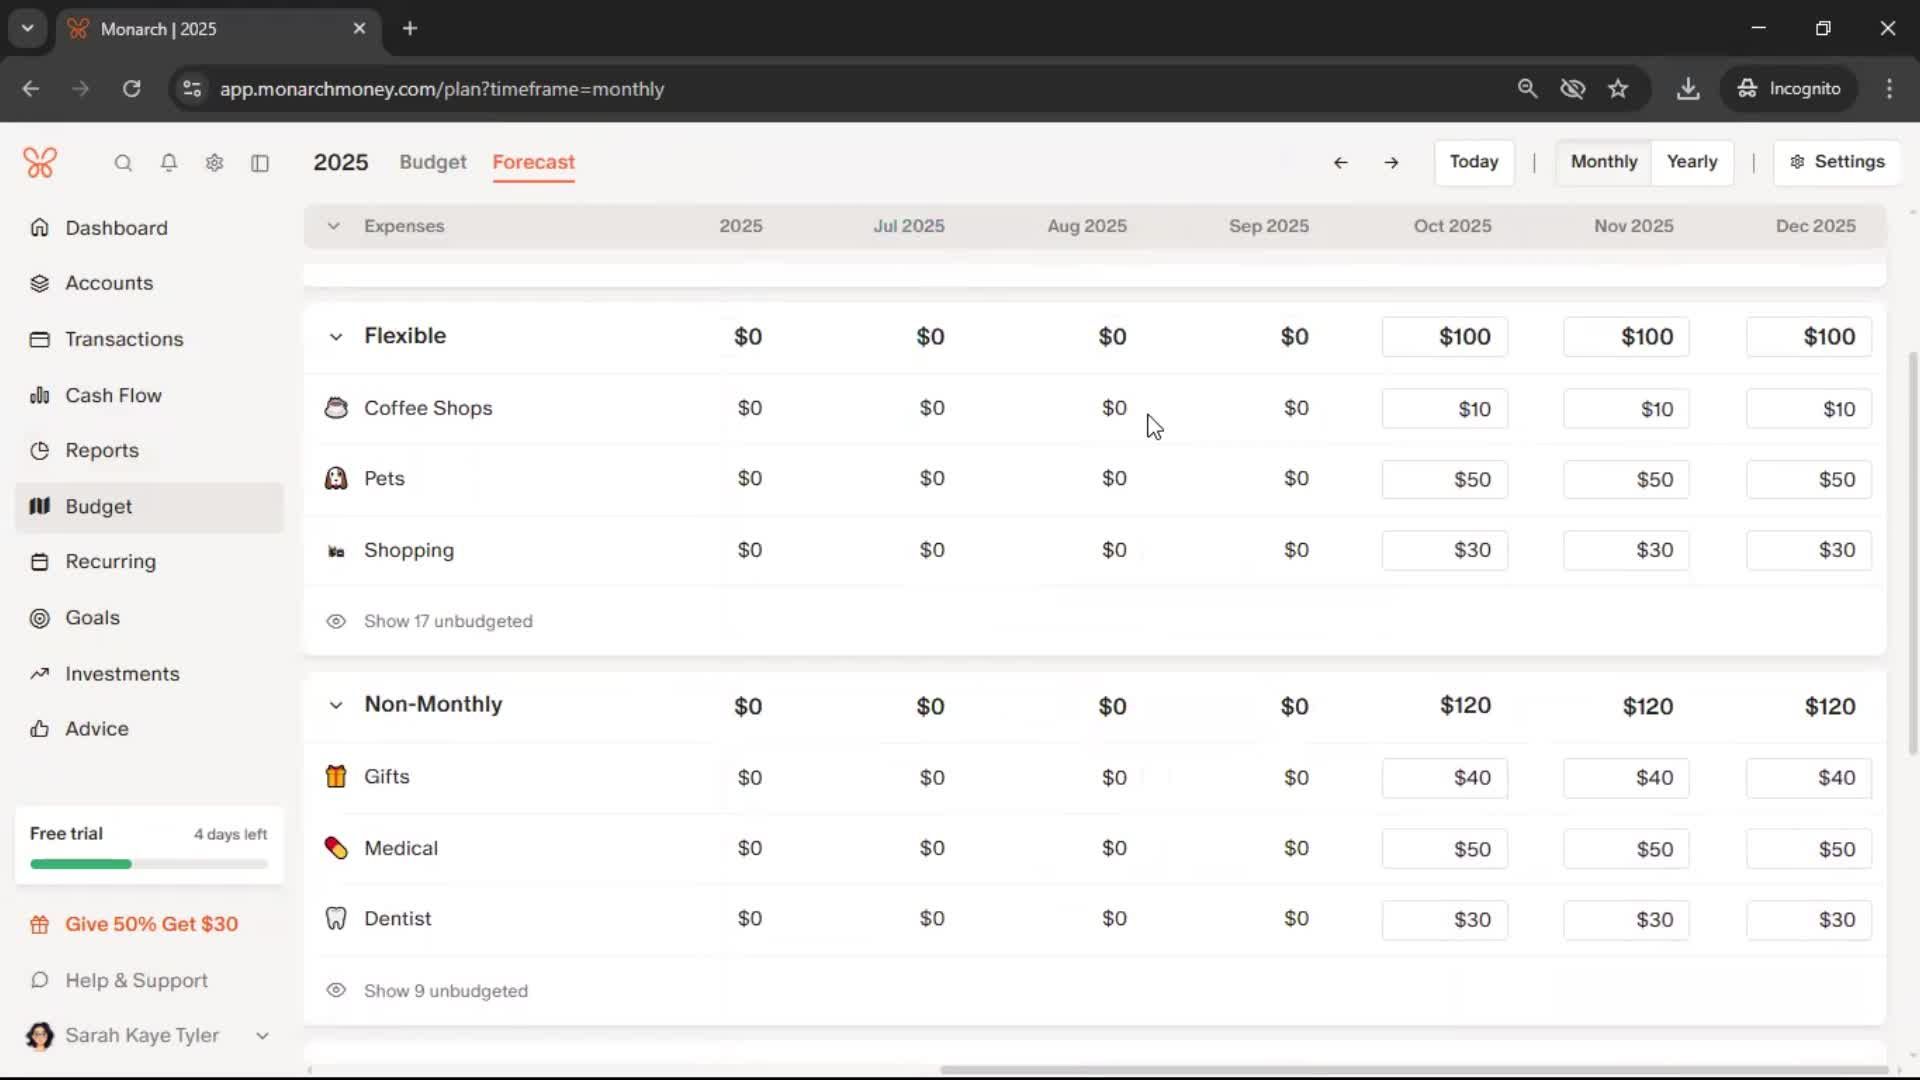1920x1080 pixels.
Task: Collapse the Non-Monthly group
Action: [x=336, y=706]
